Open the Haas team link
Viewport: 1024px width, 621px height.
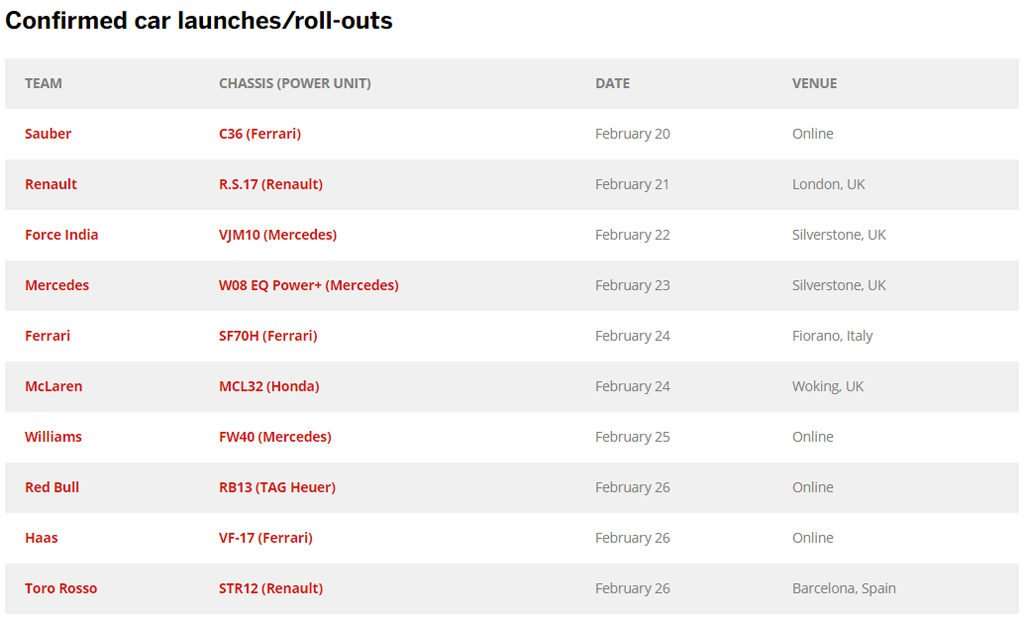pyautogui.click(x=41, y=537)
